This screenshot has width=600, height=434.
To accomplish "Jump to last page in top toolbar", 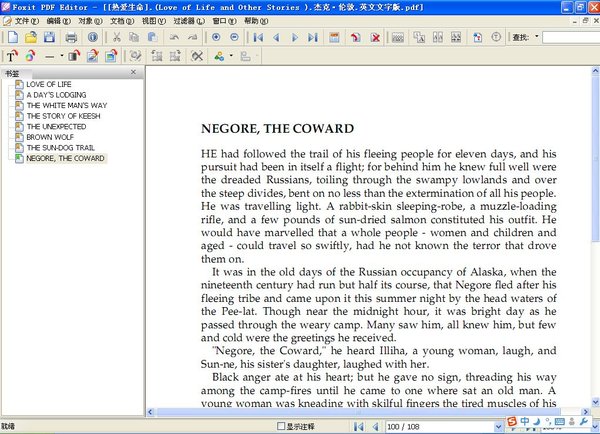I will pos(313,37).
